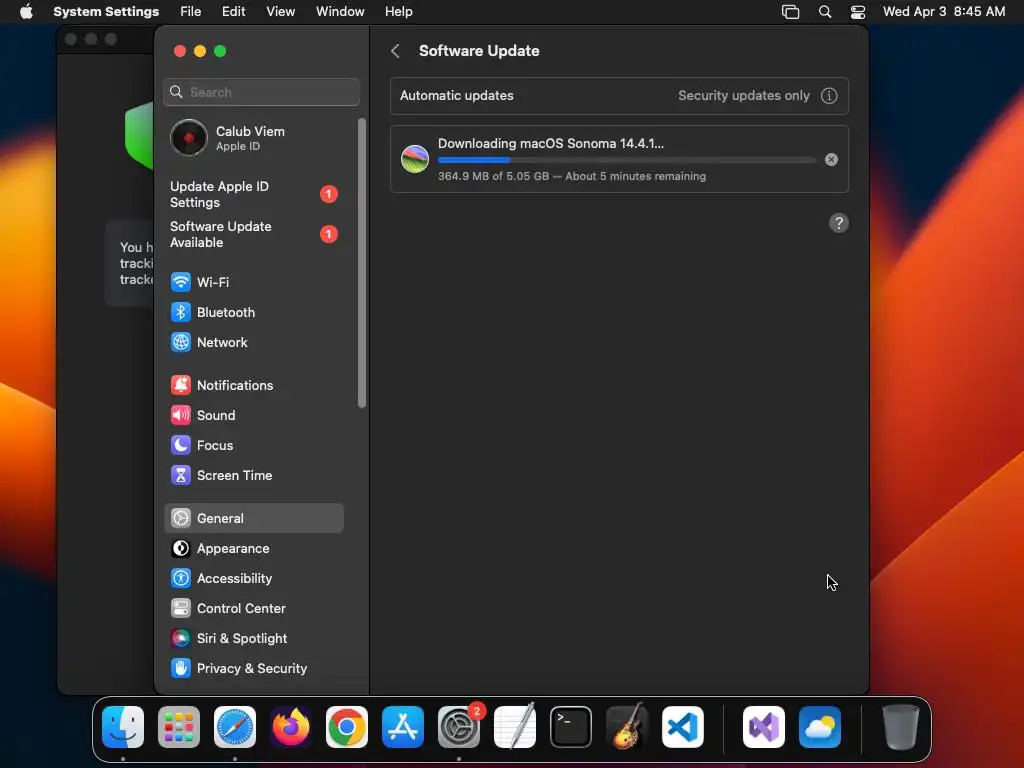
Task: Open Focus settings
Action: [253, 445]
